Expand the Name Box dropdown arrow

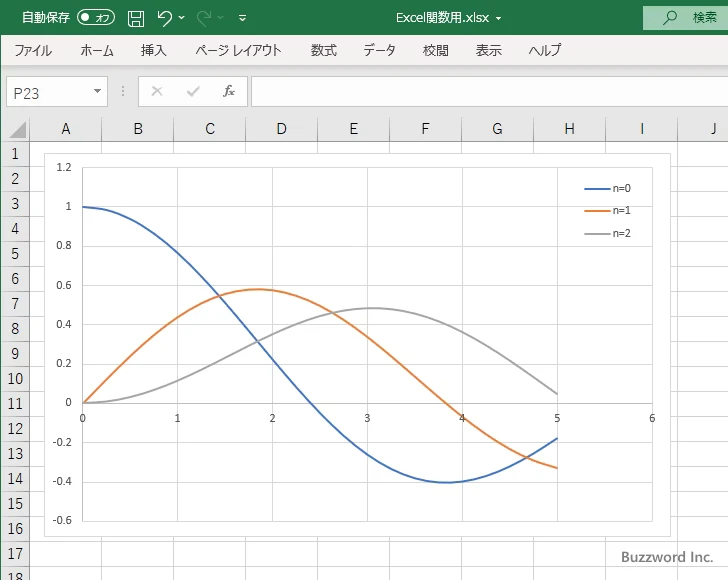(98, 91)
